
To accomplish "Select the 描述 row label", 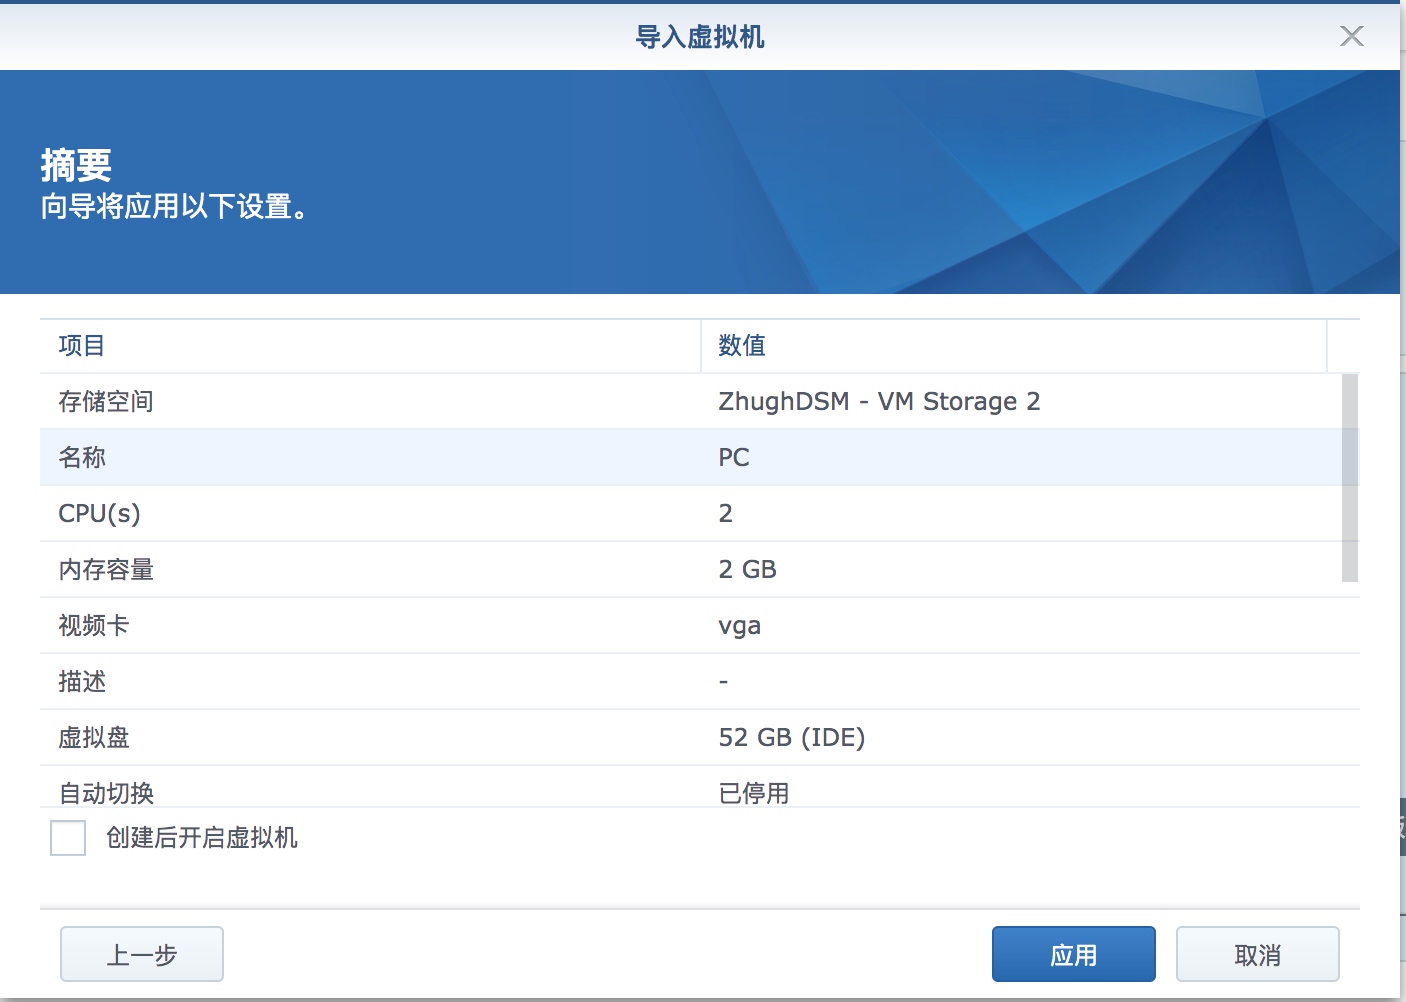I will pos(82,682).
